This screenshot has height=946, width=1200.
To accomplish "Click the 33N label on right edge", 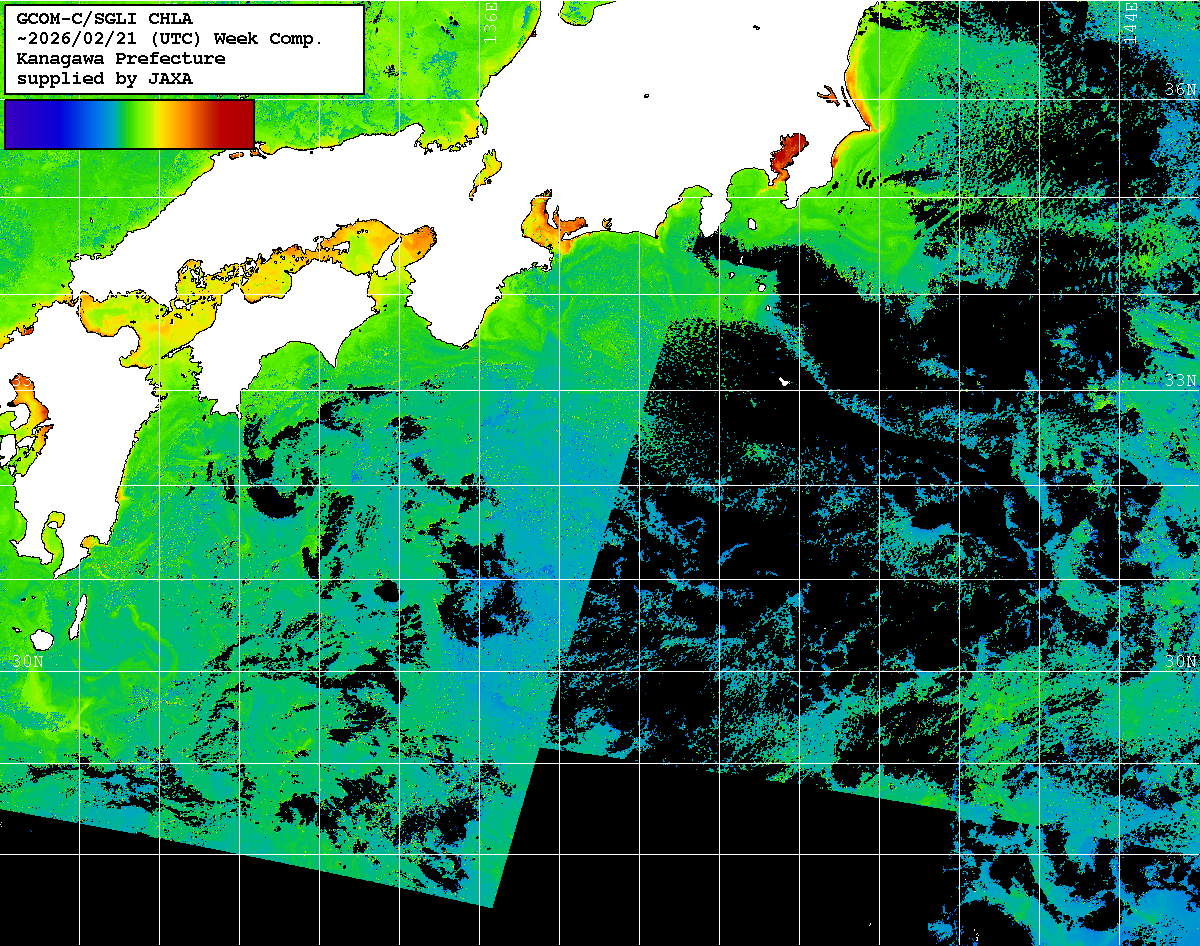I will pos(1180,381).
